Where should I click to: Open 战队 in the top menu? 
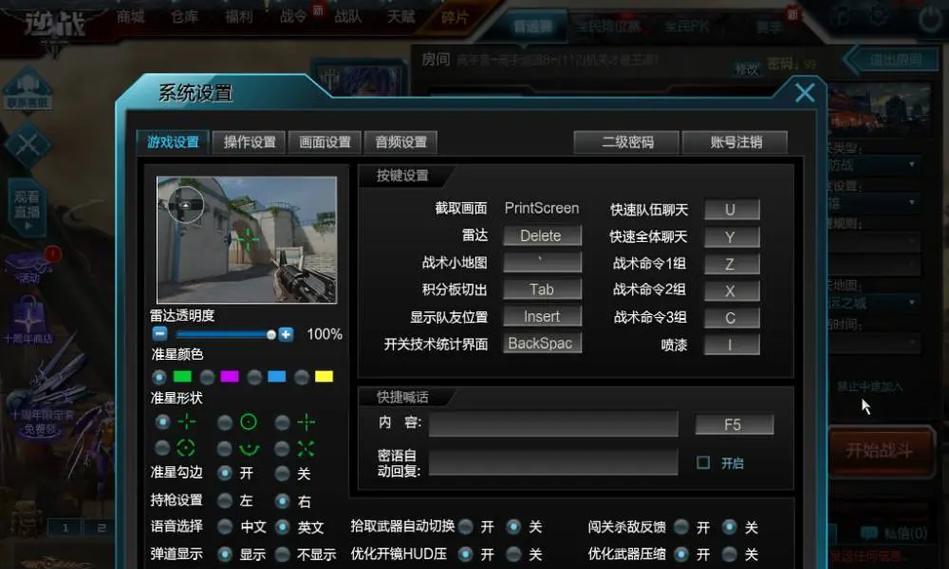coord(347,16)
